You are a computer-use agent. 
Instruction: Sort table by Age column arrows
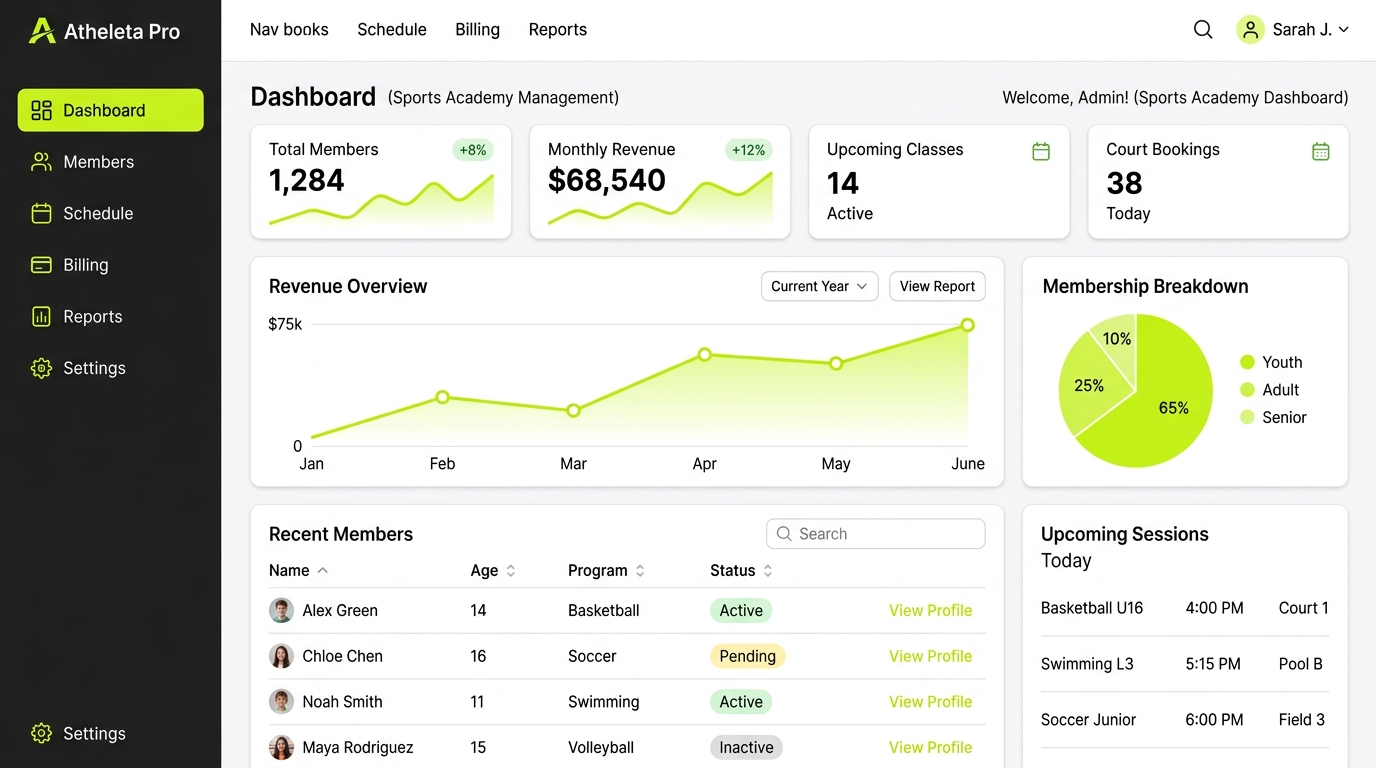point(511,571)
